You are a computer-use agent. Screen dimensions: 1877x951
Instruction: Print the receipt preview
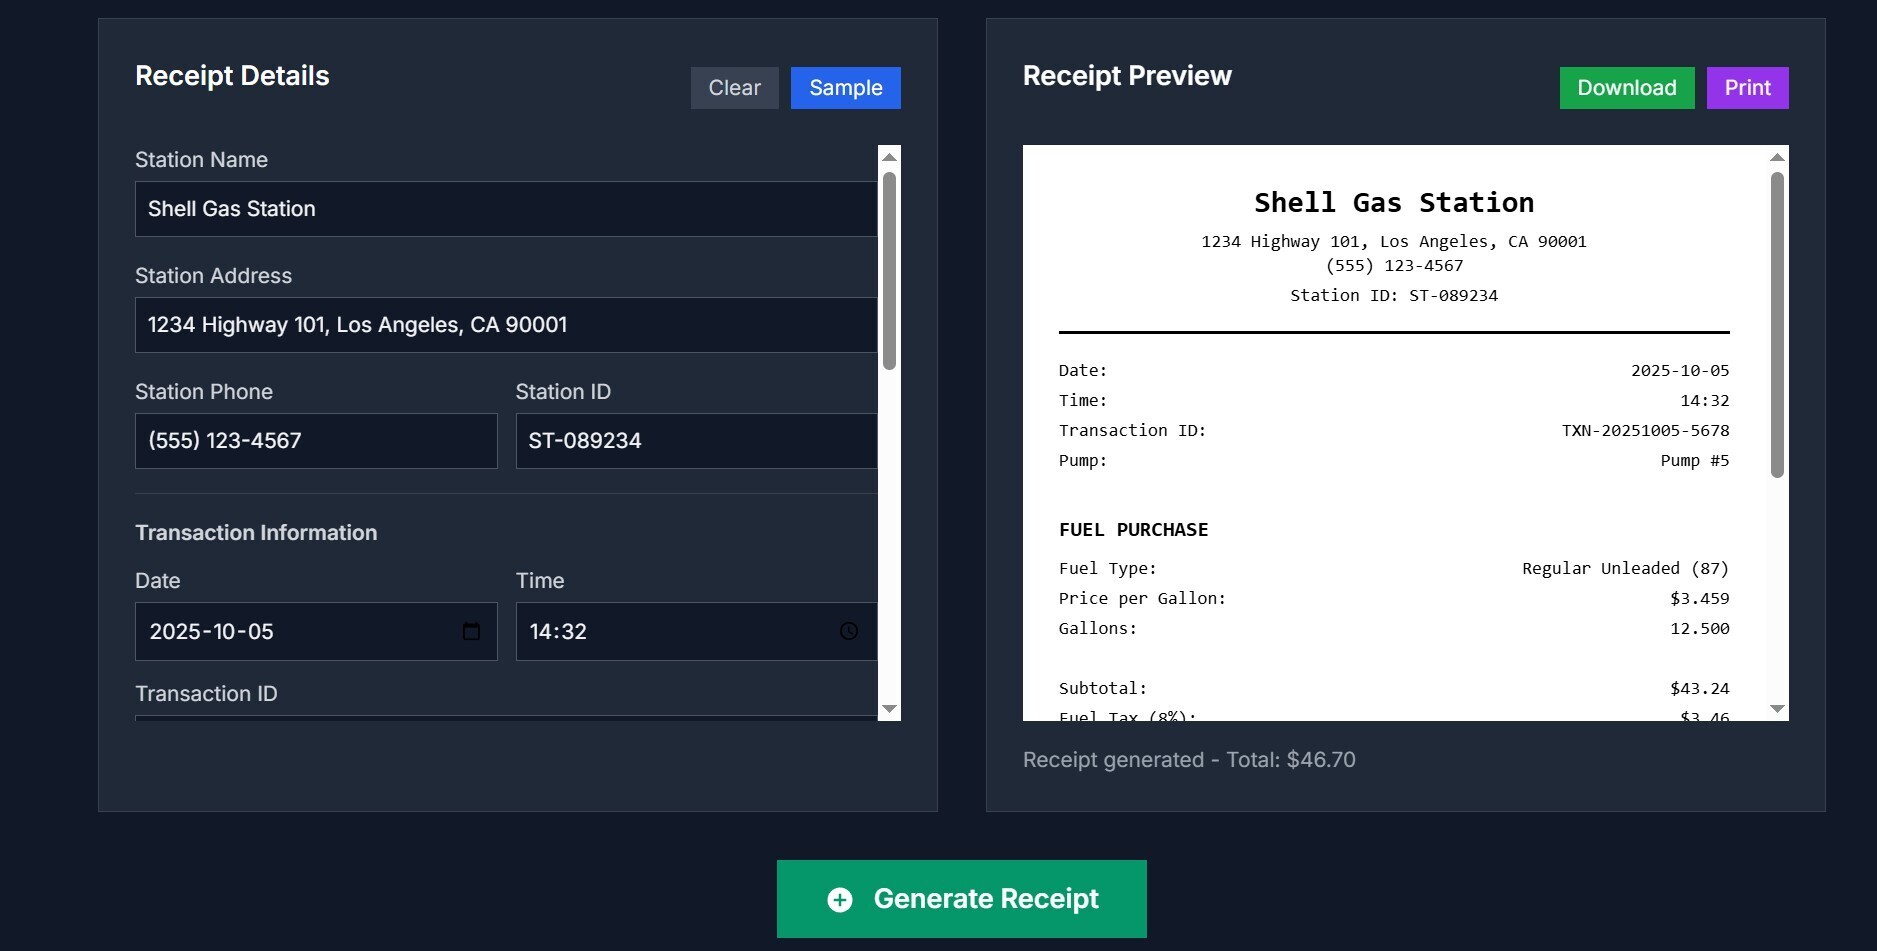point(1747,88)
